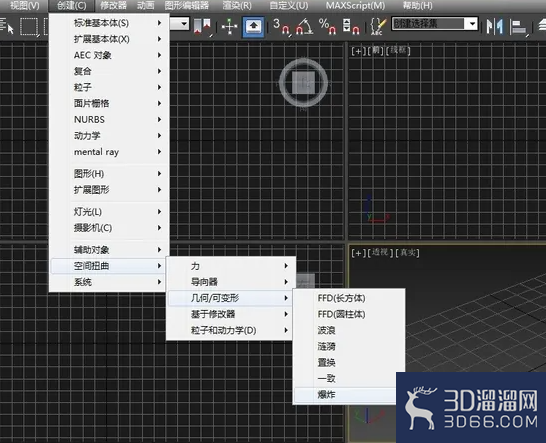Open the 自定义(U) menu
The image size is (546, 443).
click(x=289, y=6)
